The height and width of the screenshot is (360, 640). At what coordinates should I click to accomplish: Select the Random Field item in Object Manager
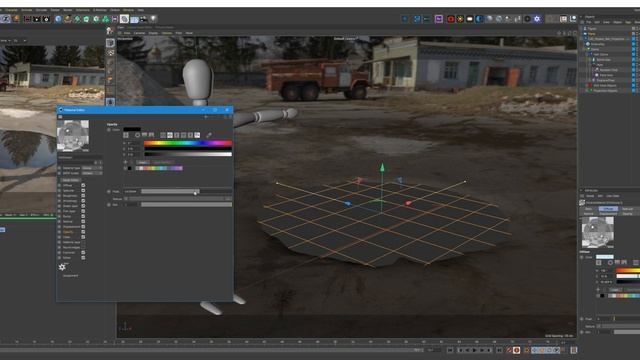609,70
